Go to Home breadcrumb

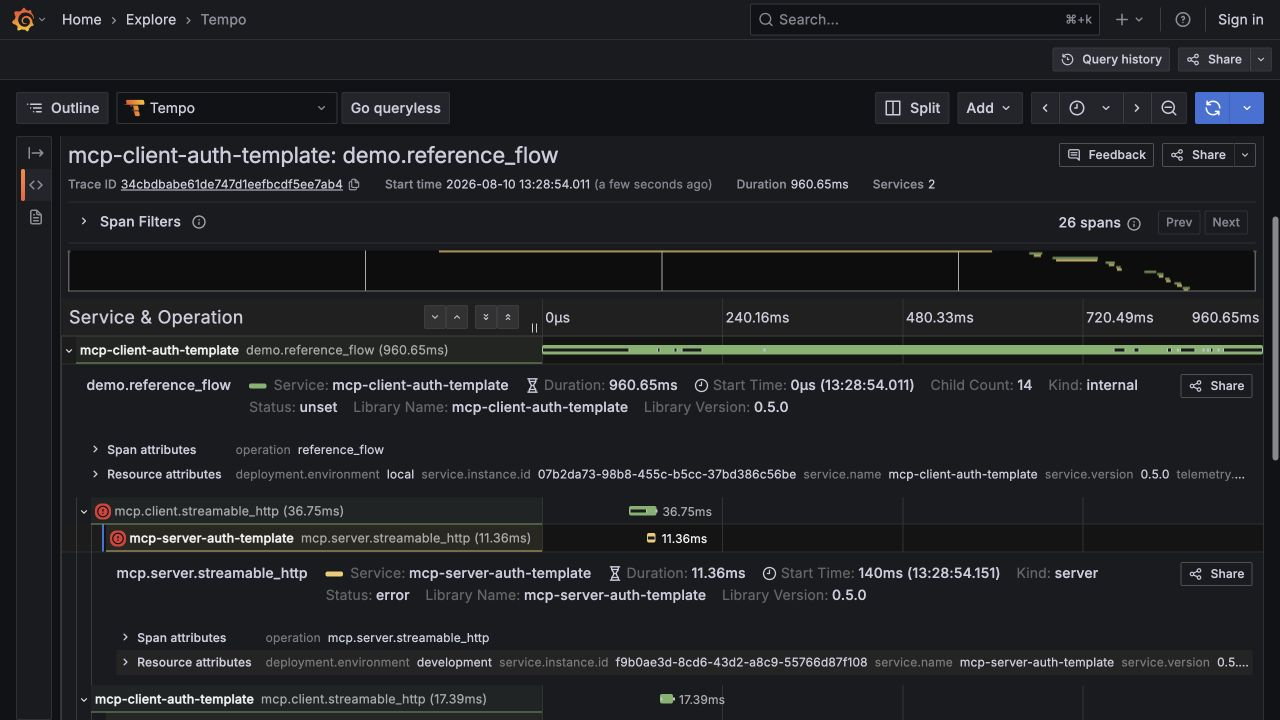[x=81, y=19]
